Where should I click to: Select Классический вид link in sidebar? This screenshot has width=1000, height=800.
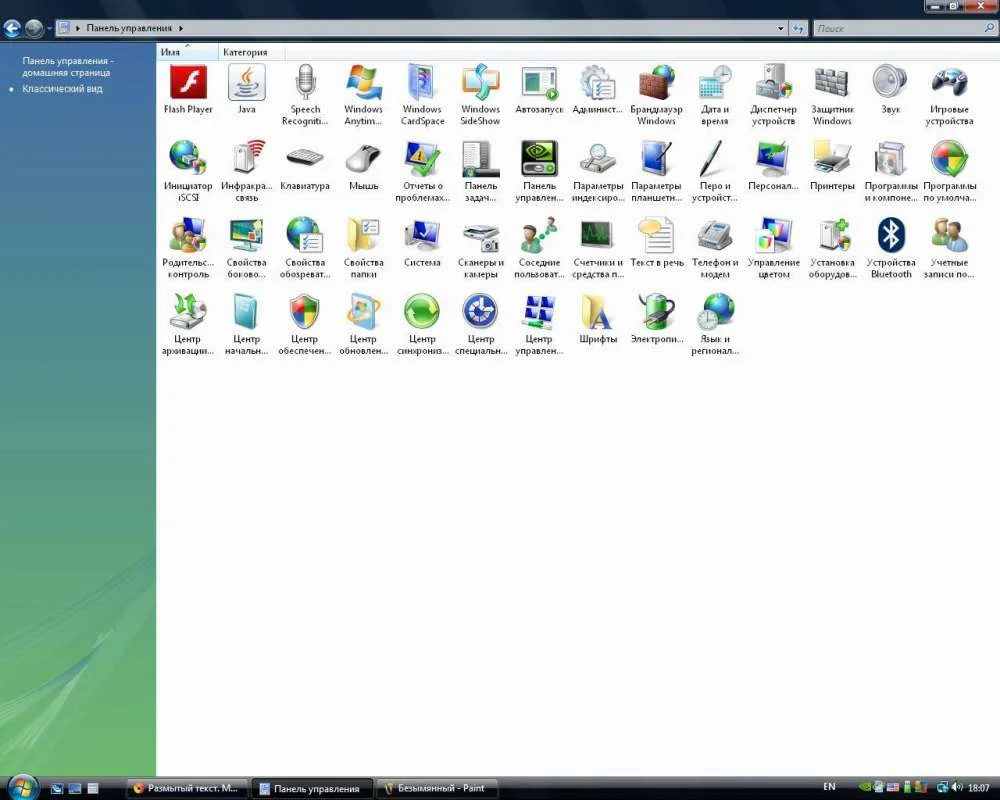(62, 89)
